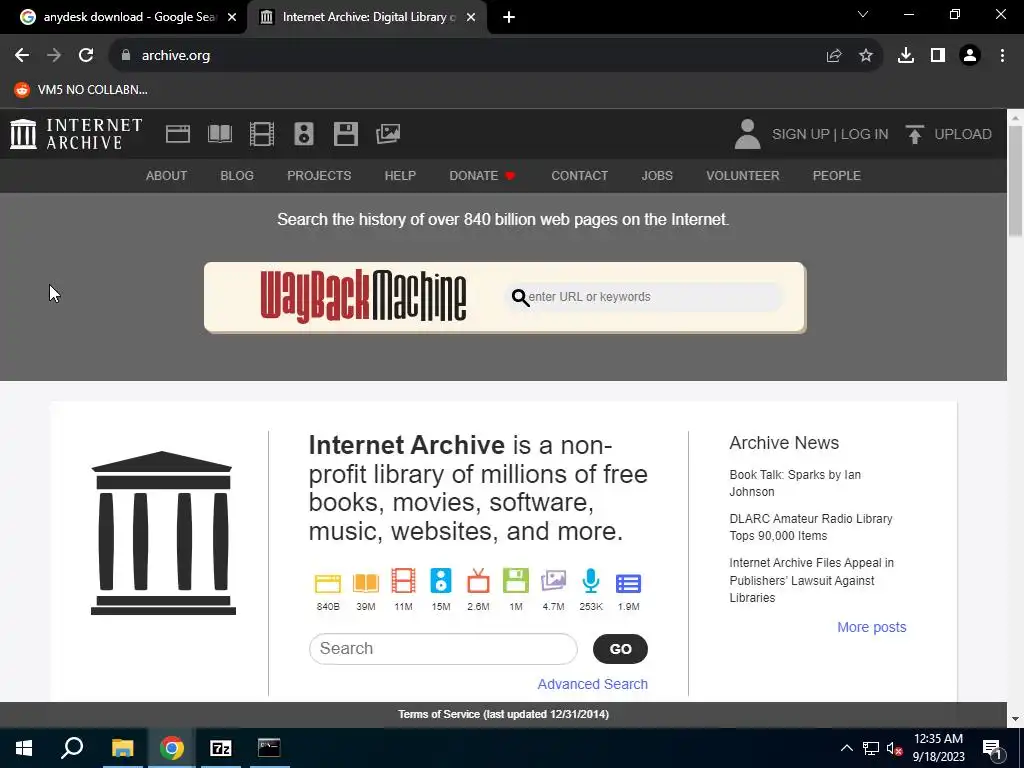Select the green software icon labeled 1M

tap(516, 581)
